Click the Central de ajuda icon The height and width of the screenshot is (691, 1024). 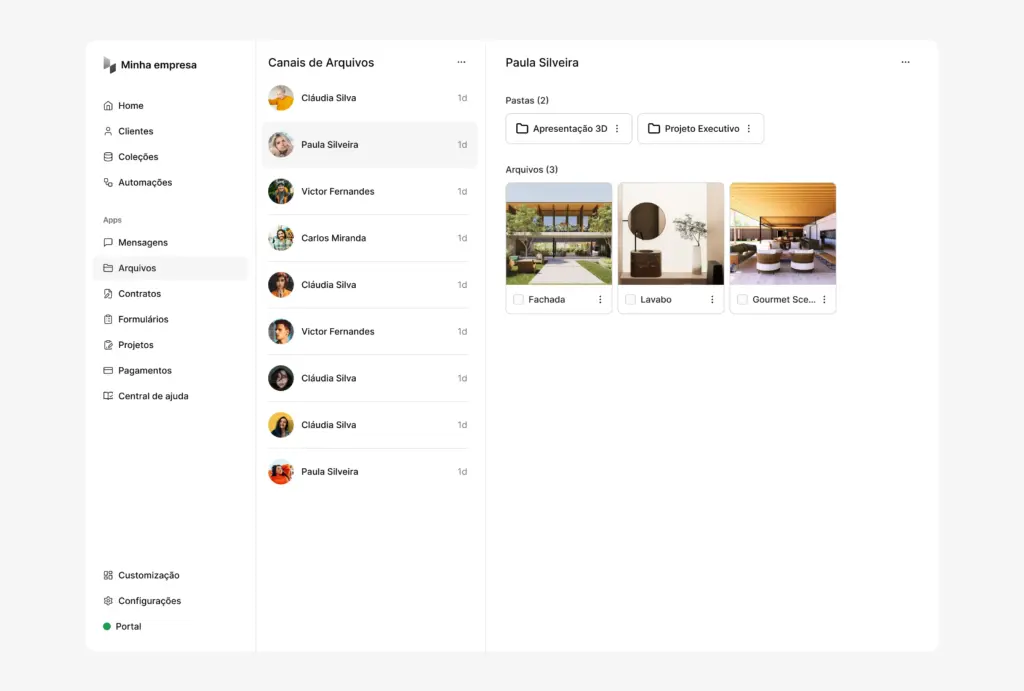click(x=108, y=396)
